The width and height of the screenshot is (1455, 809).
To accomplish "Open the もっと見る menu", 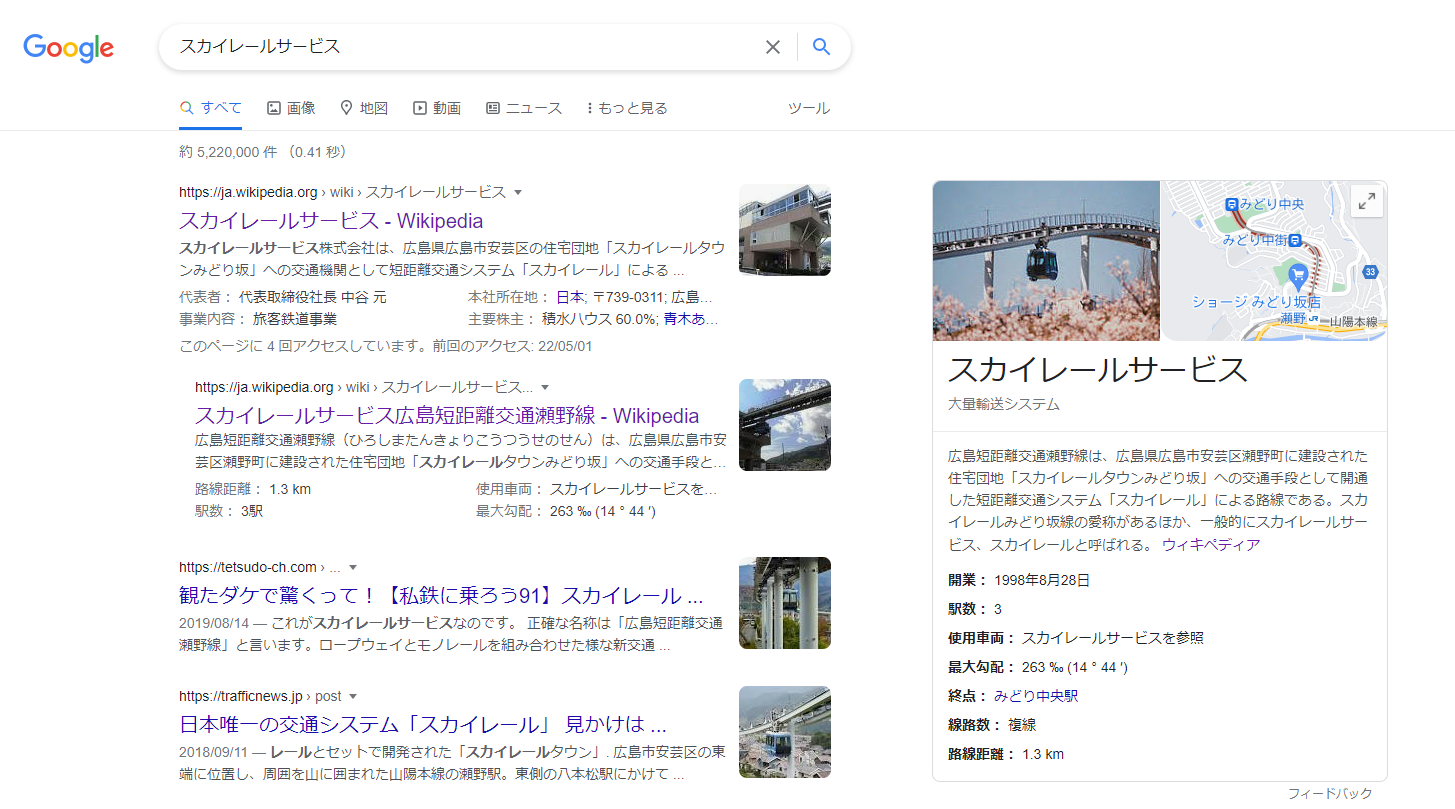I will click(x=627, y=108).
